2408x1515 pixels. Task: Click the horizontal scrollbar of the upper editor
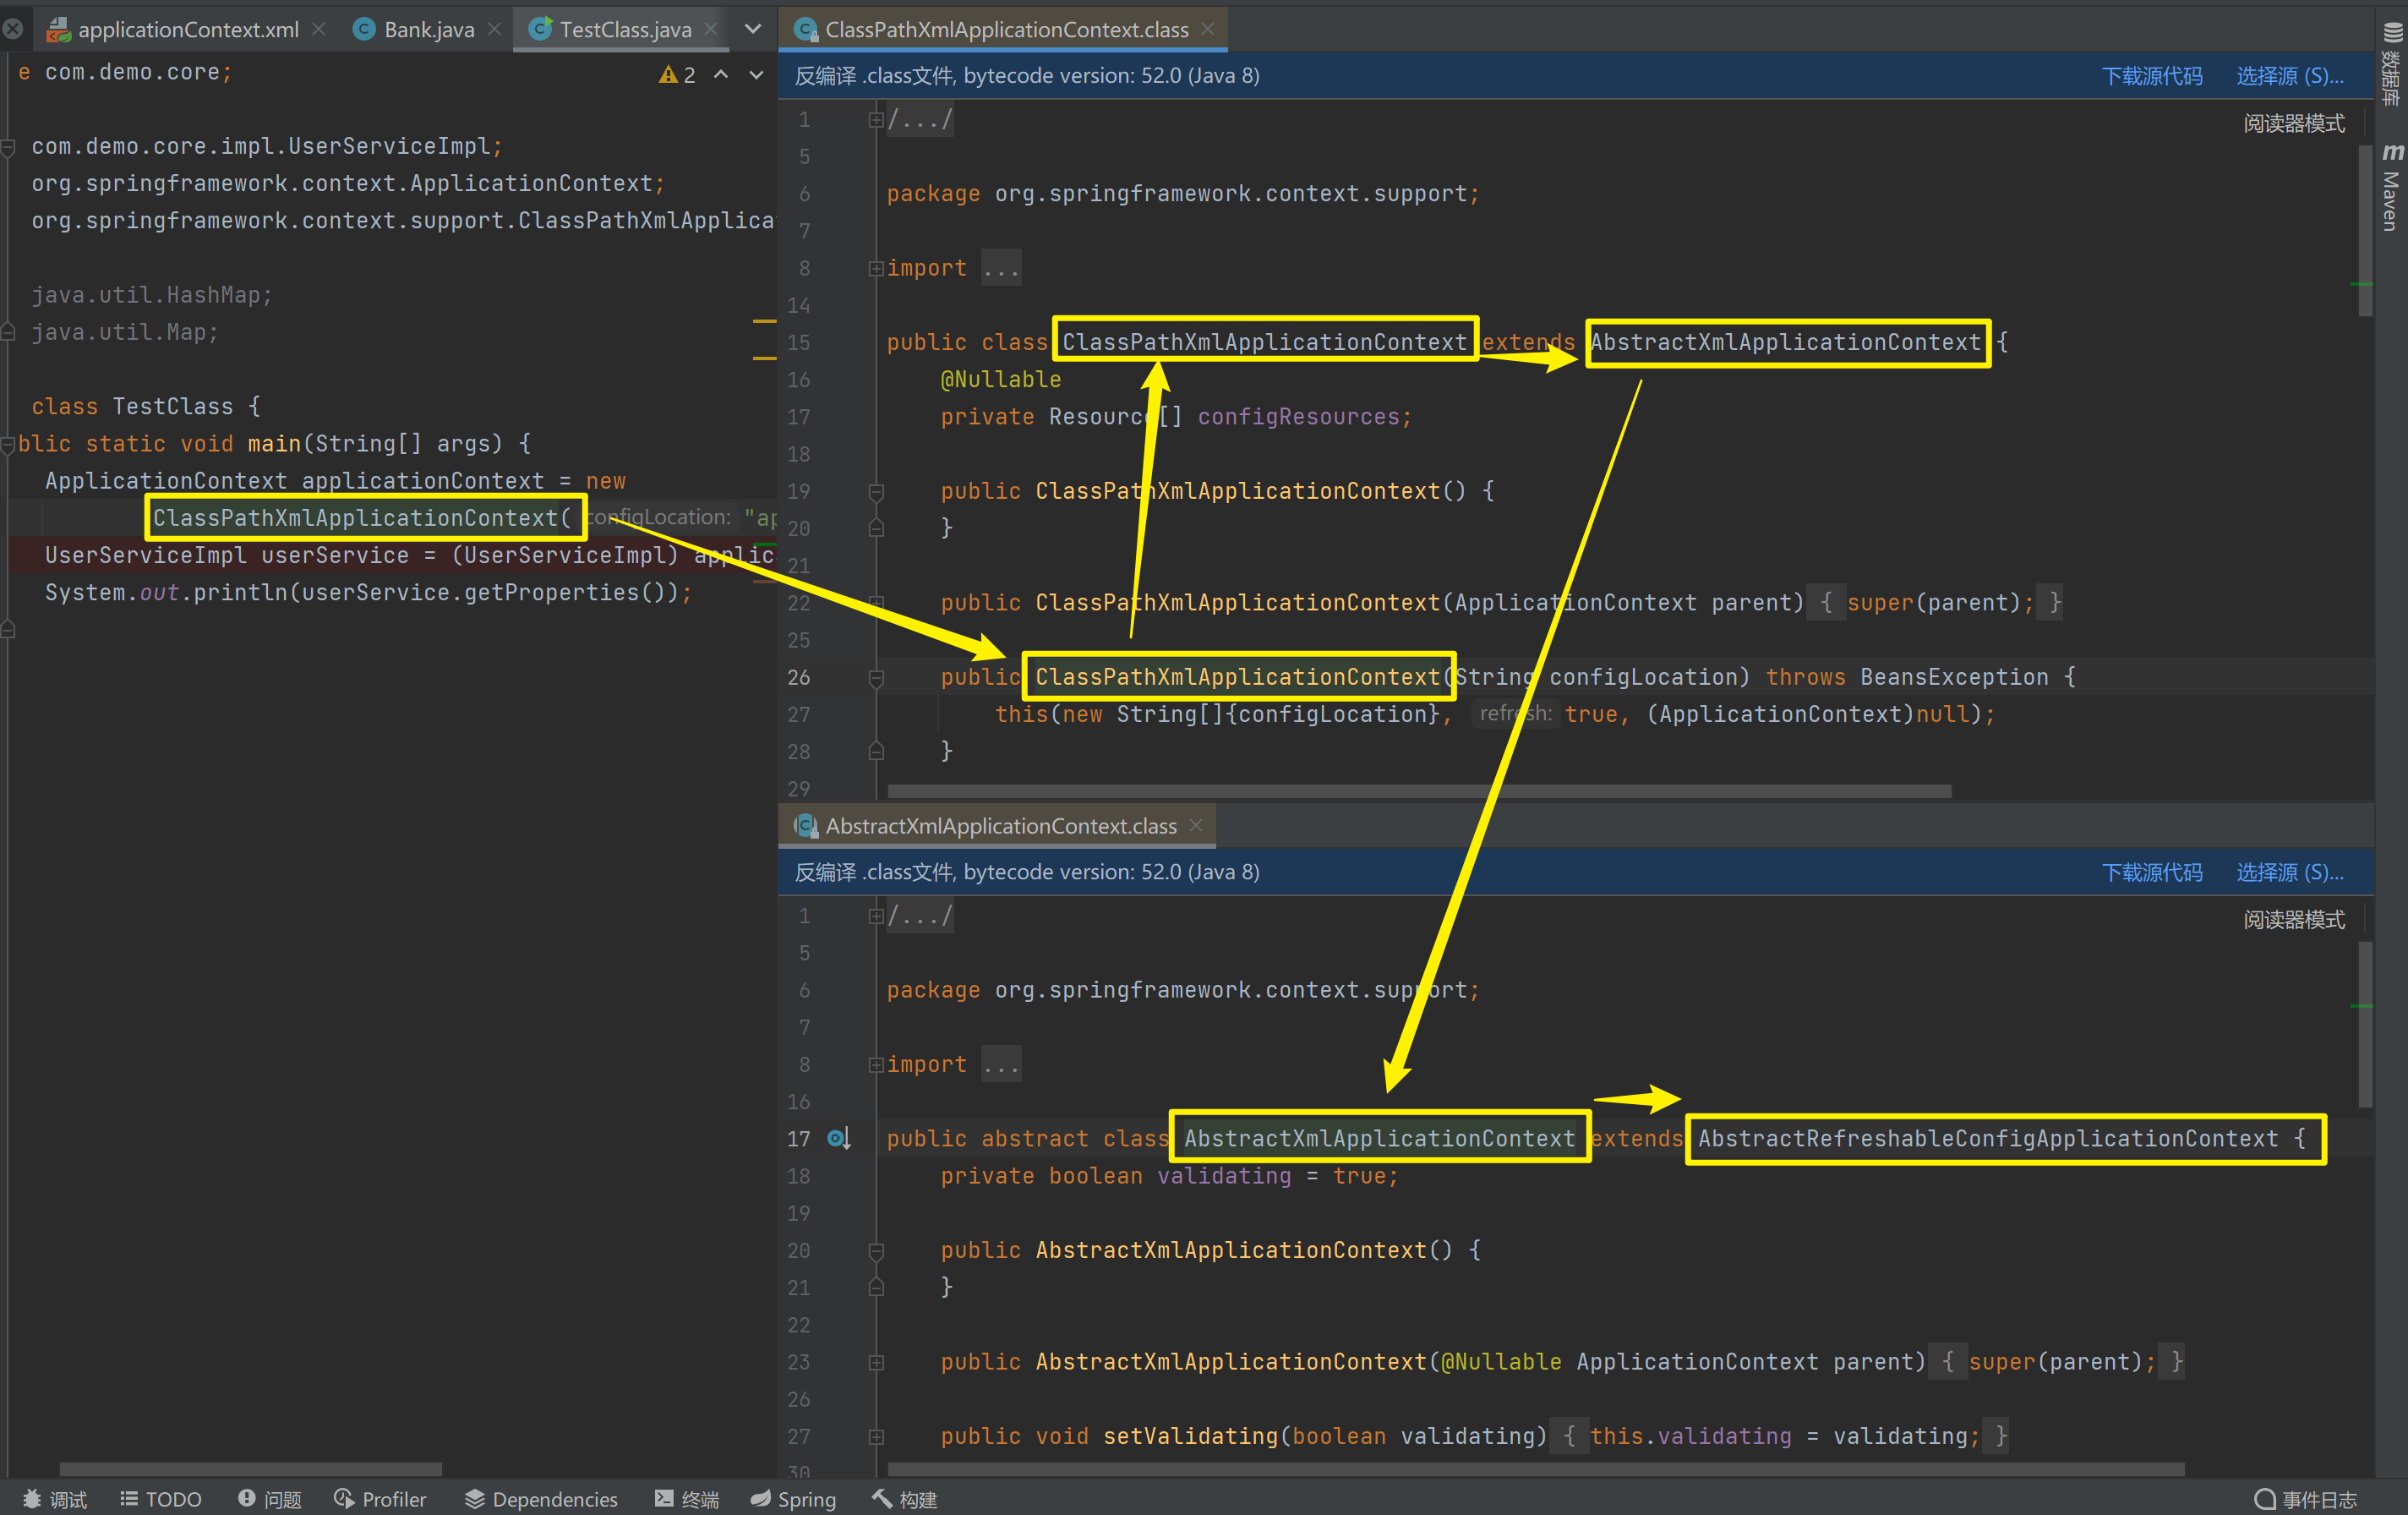[1418, 790]
